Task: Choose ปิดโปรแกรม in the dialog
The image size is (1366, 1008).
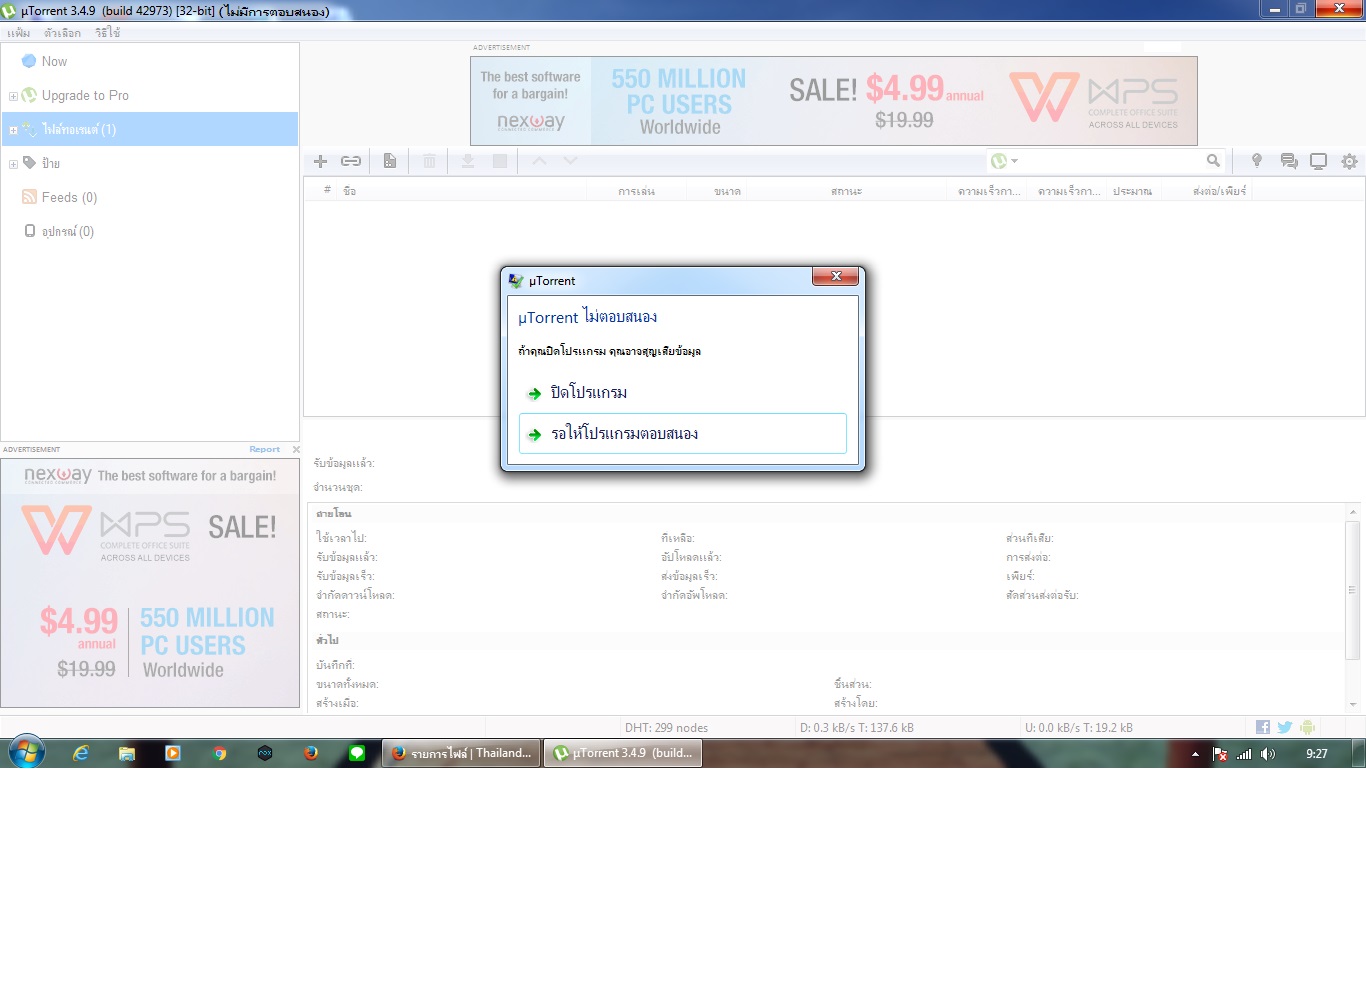Action: (x=683, y=392)
